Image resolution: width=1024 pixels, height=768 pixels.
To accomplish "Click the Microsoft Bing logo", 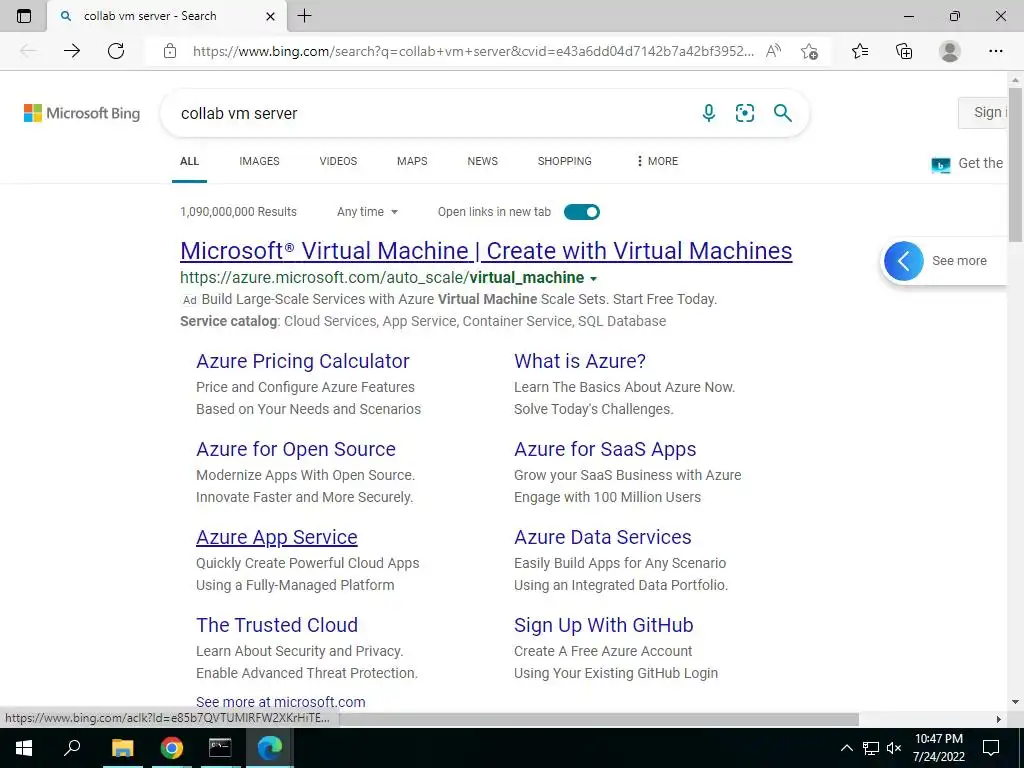I will tap(82, 113).
